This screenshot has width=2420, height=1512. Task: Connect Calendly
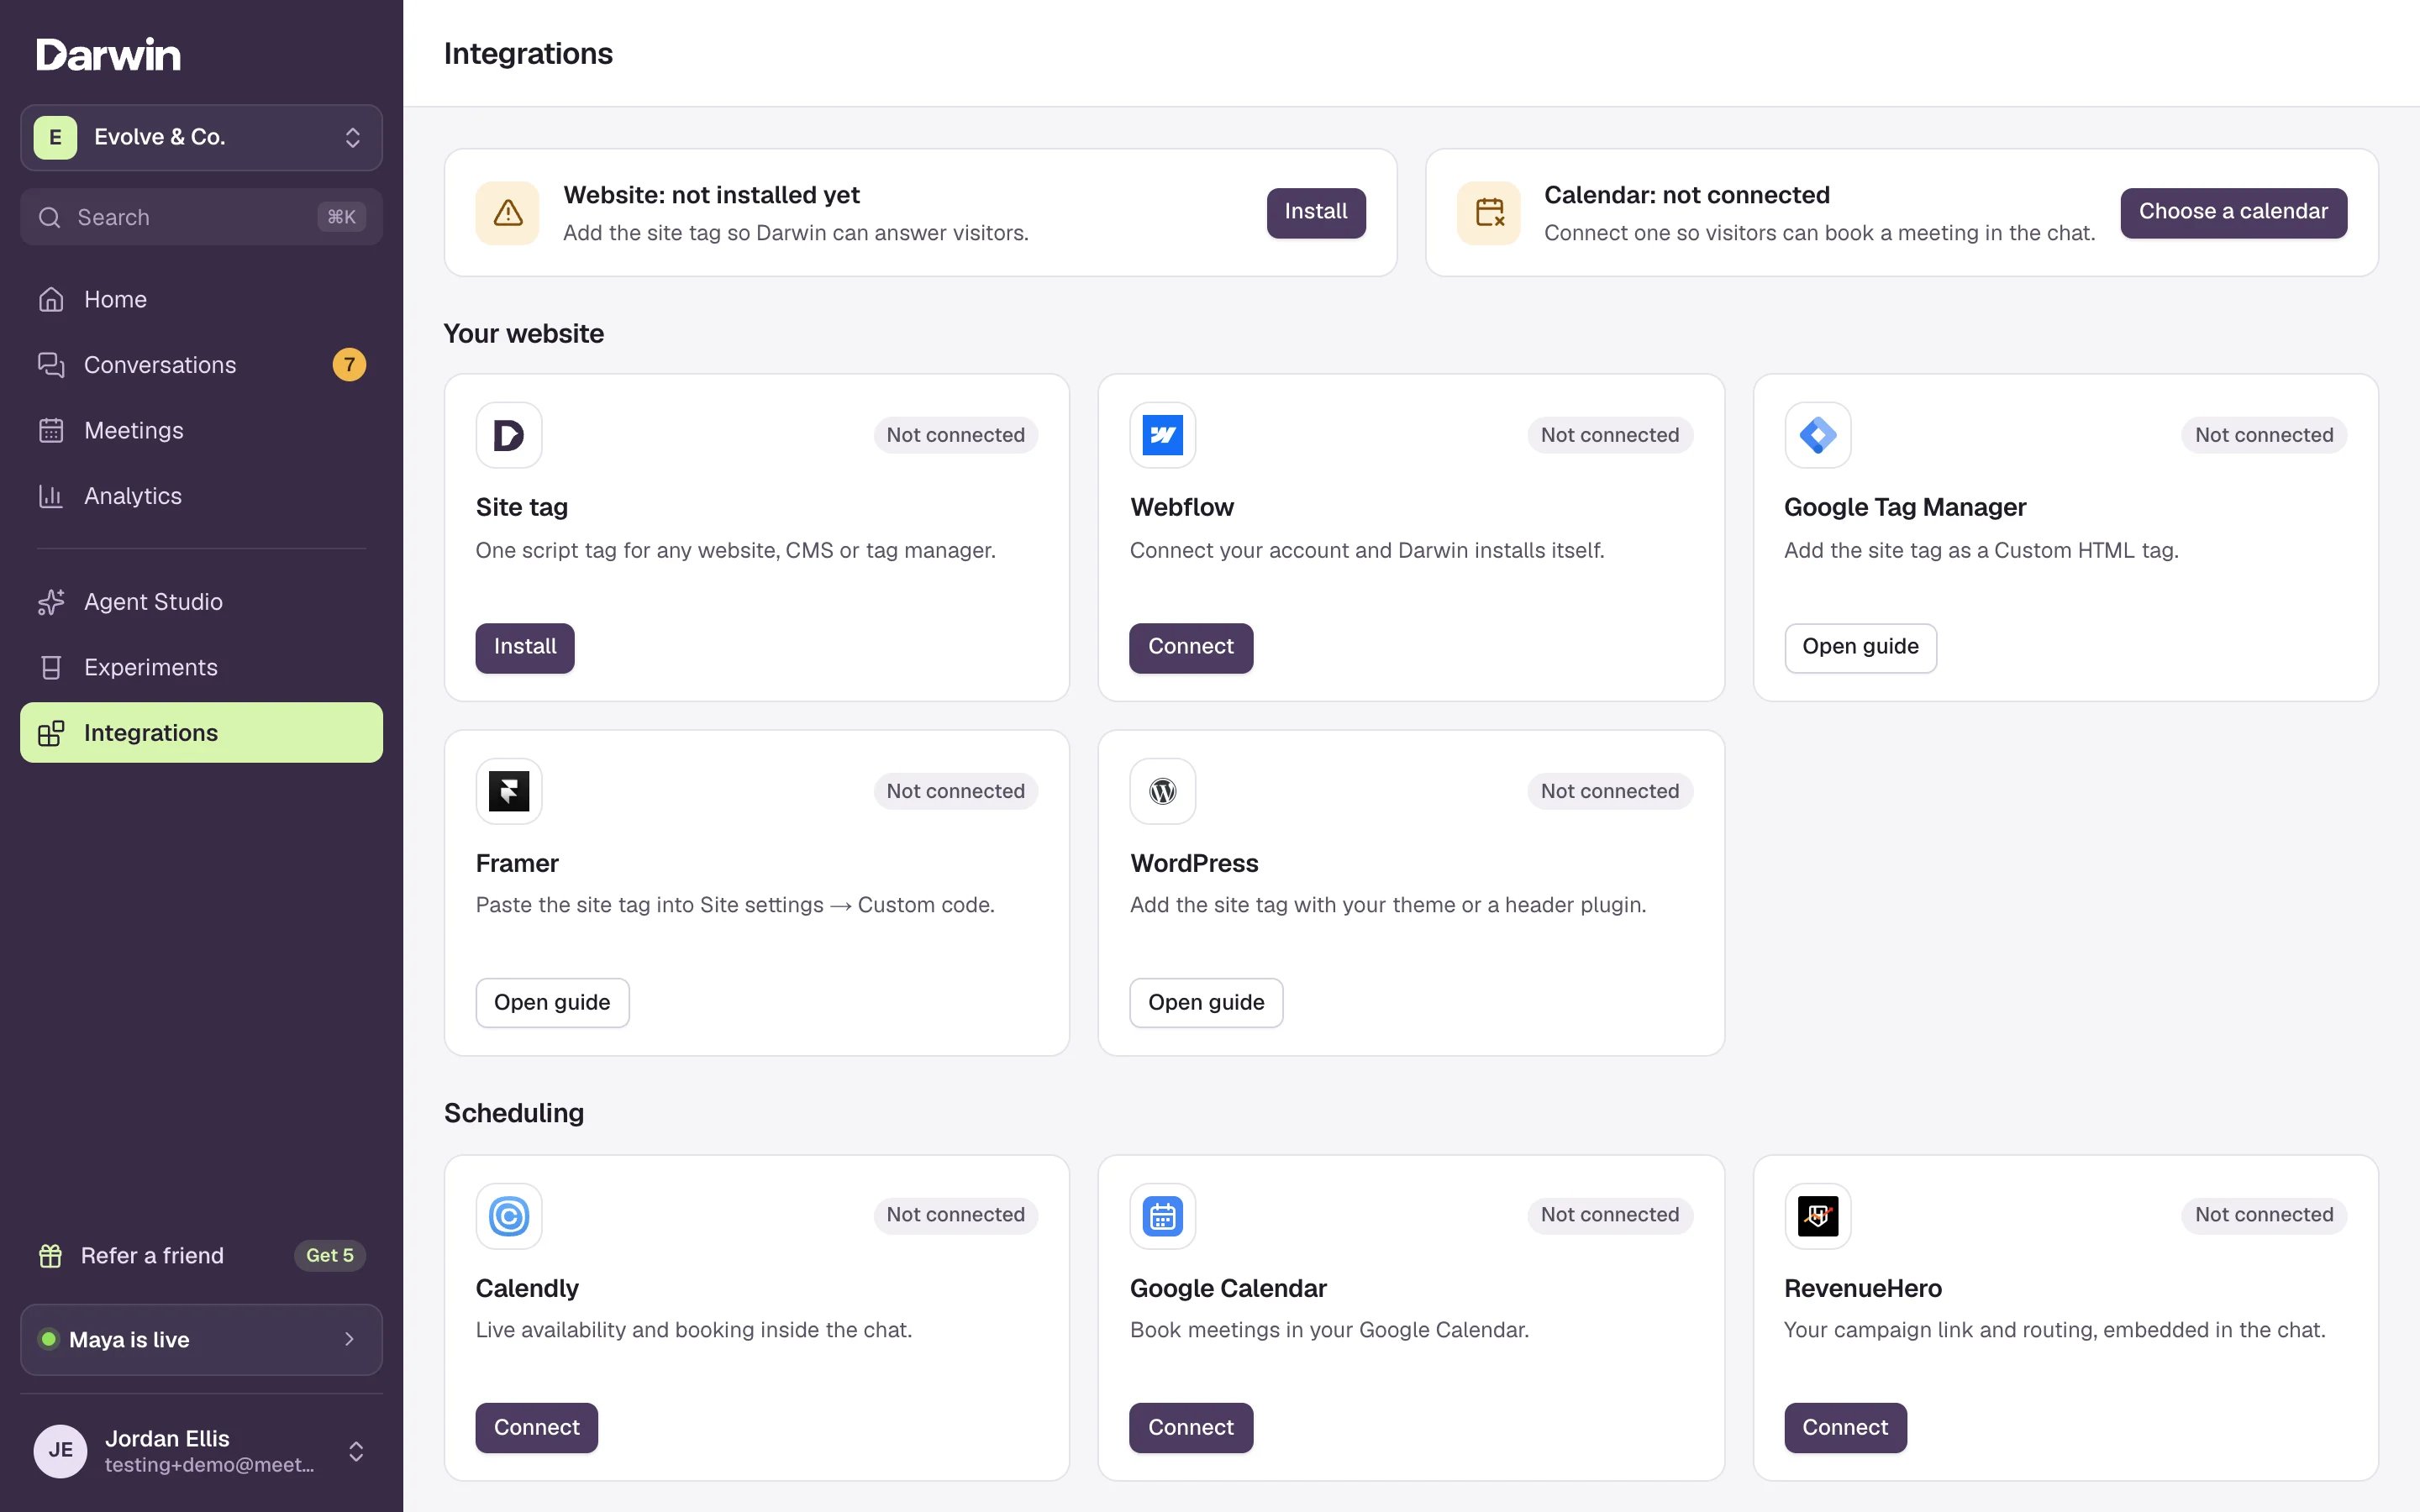(537, 1427)
